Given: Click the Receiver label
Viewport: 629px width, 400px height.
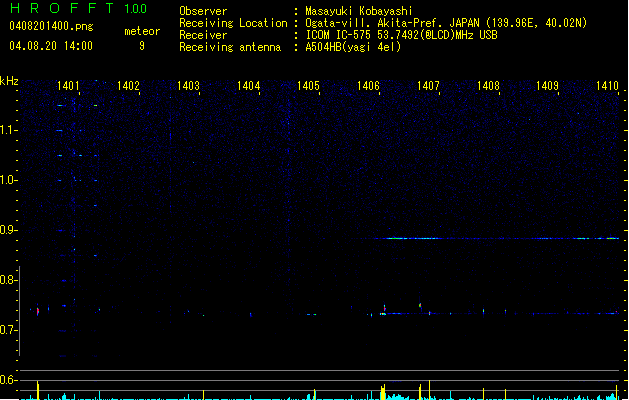Looking at the screenshot, I should pos(203,35).
